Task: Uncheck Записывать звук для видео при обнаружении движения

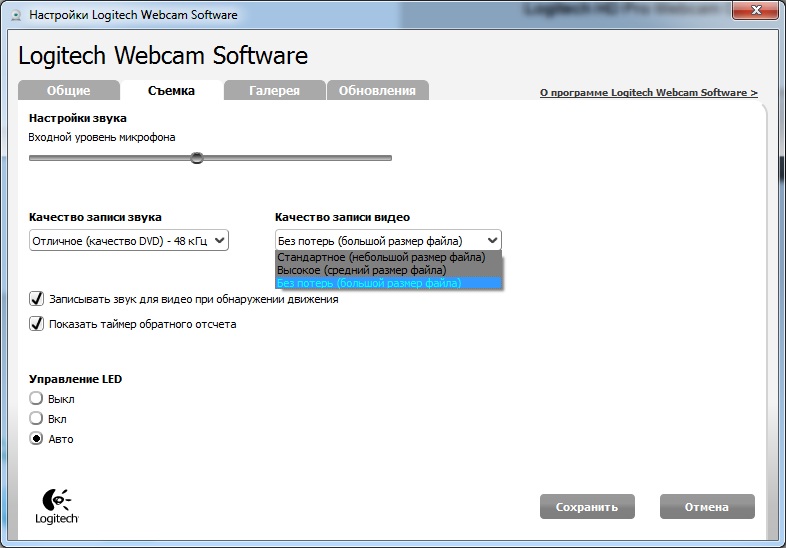Action: pyautogui.click(x=37, y=299)
